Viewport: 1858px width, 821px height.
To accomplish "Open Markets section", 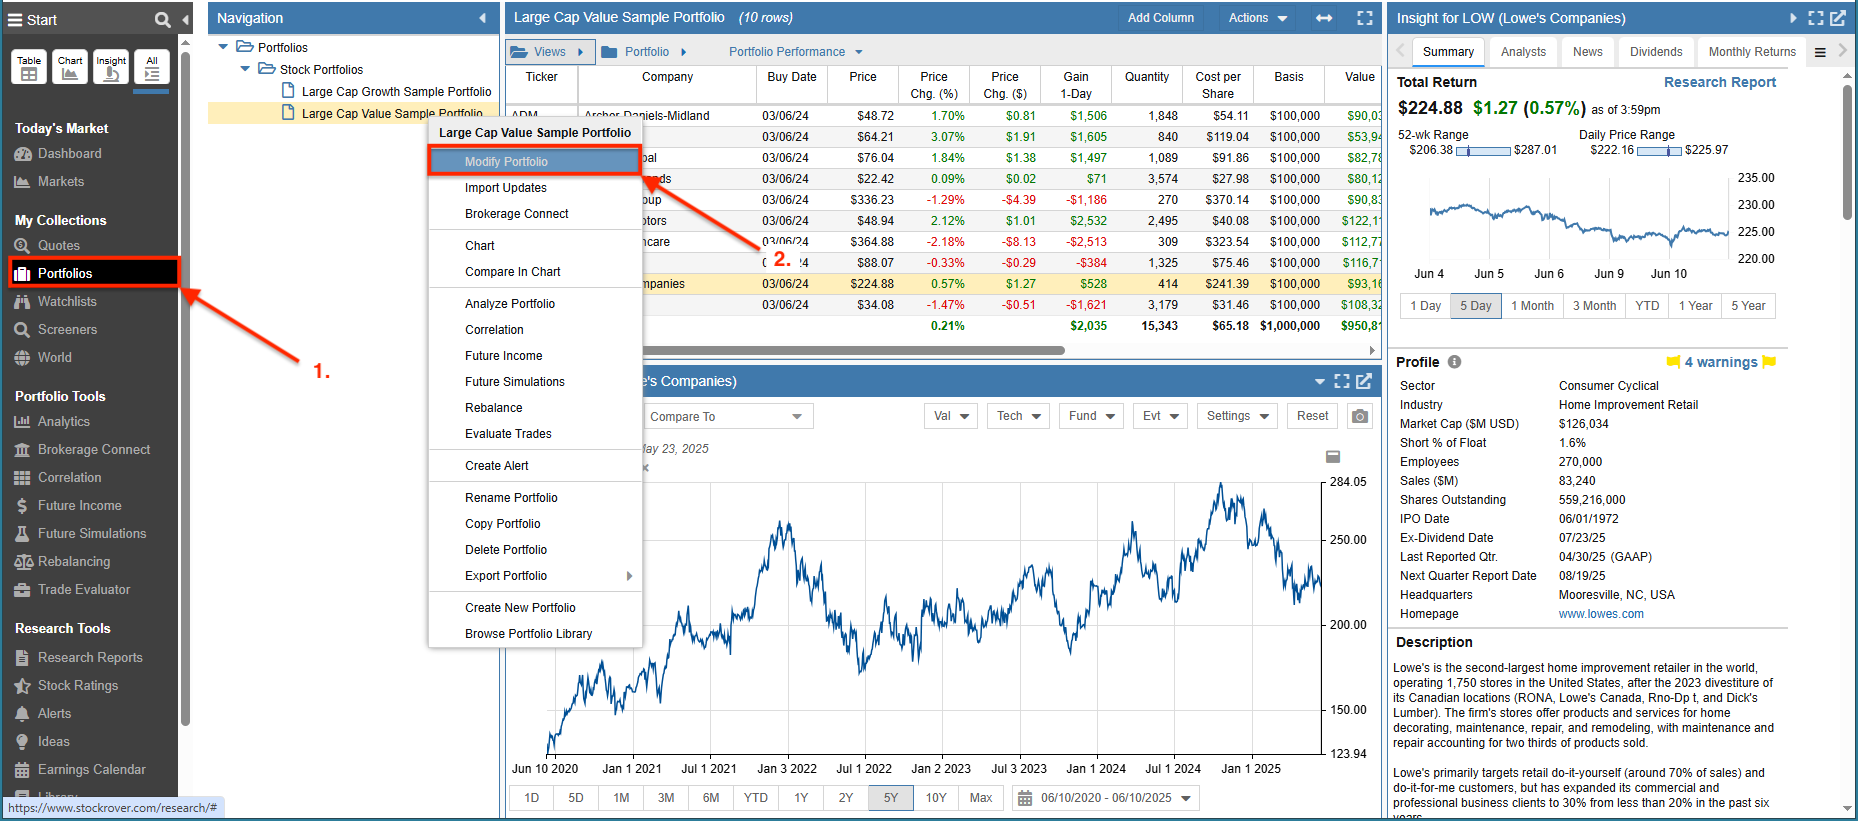I will [x=49, y=182].
